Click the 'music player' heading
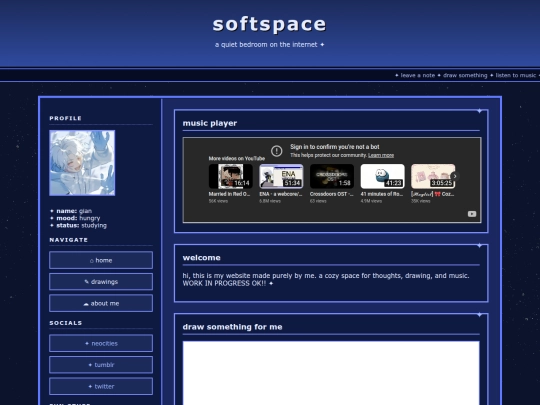Image resolution: width=540 pixels, height=405 pixels. (210, 123)
